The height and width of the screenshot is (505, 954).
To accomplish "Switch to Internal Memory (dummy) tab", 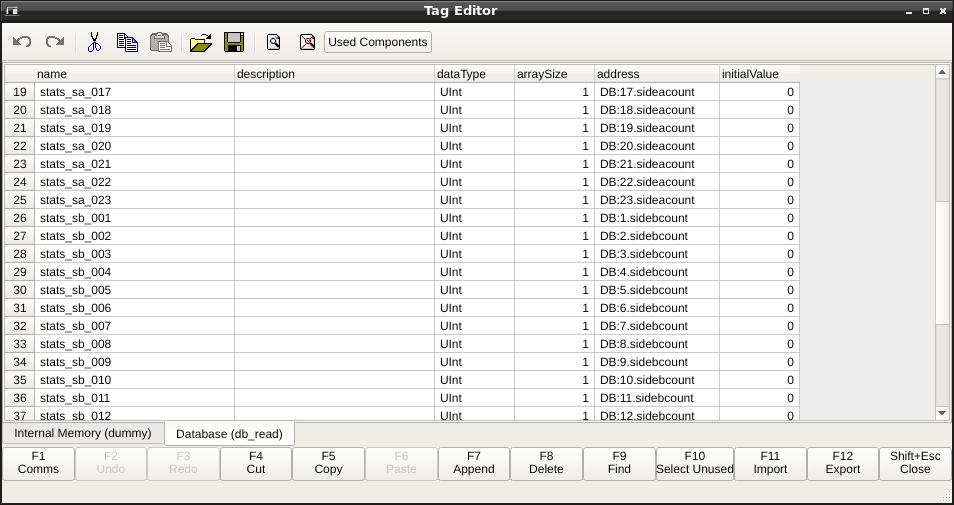I will tap(83, 433).
